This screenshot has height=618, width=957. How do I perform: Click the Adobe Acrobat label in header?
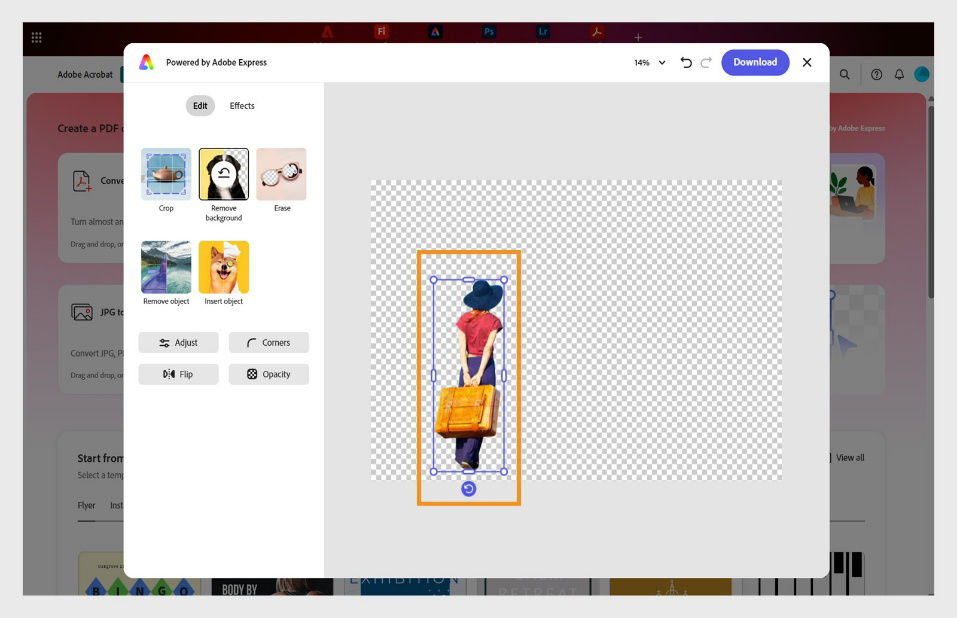(85, 74)
